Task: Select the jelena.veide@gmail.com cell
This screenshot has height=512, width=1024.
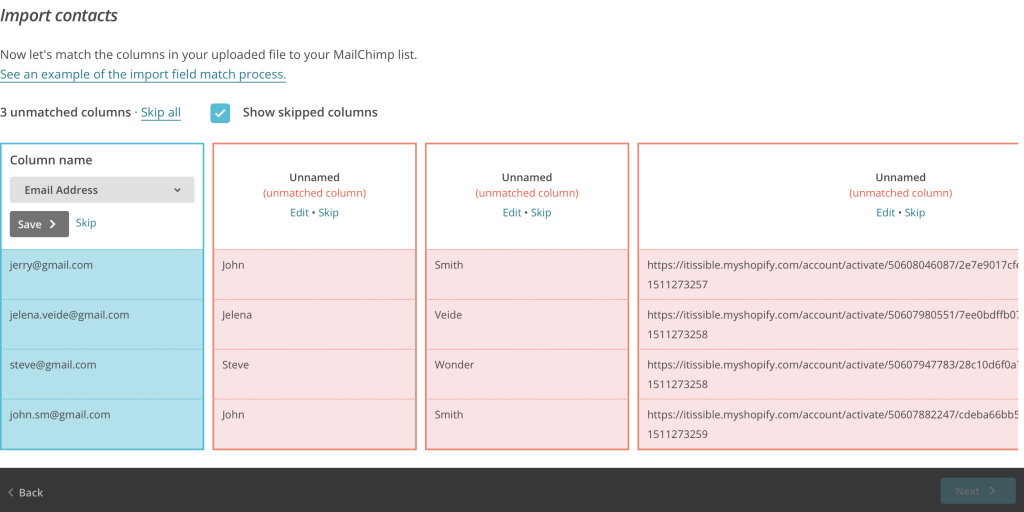Action: (70, 315)
